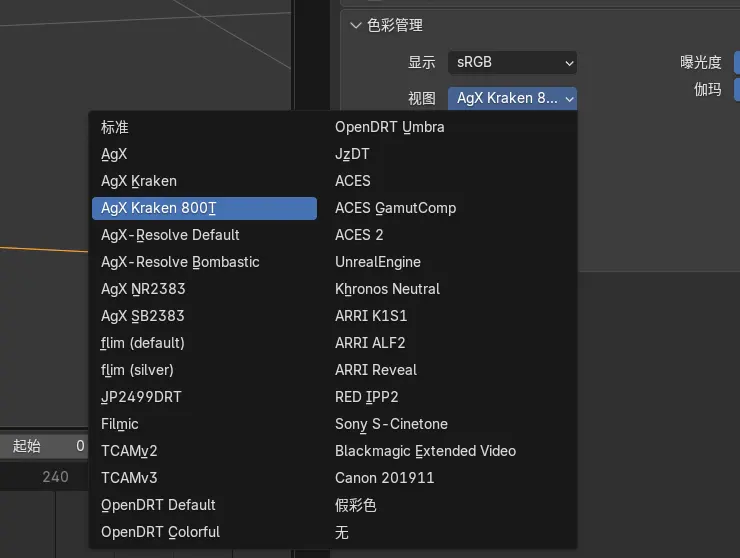Select AgX Kraken 800T entry
Viewport: 740px width, 558px height.
[x=204, y=208]
